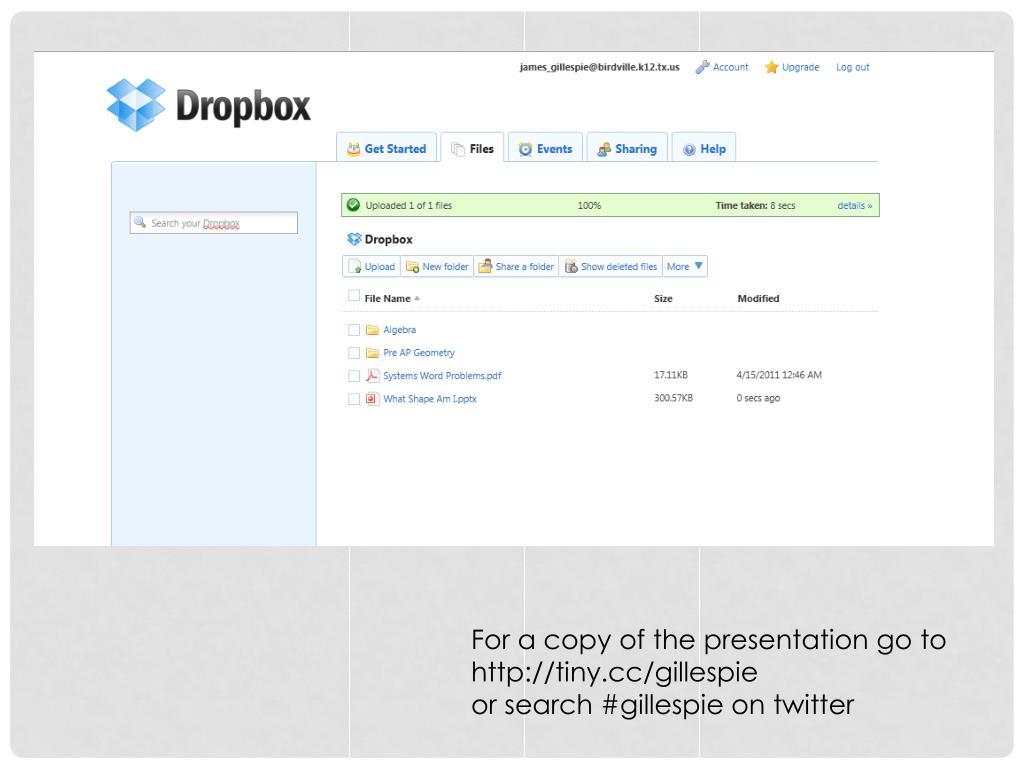Open the Help tab
The image size is (1024, 768).
(x=704, y=148)
